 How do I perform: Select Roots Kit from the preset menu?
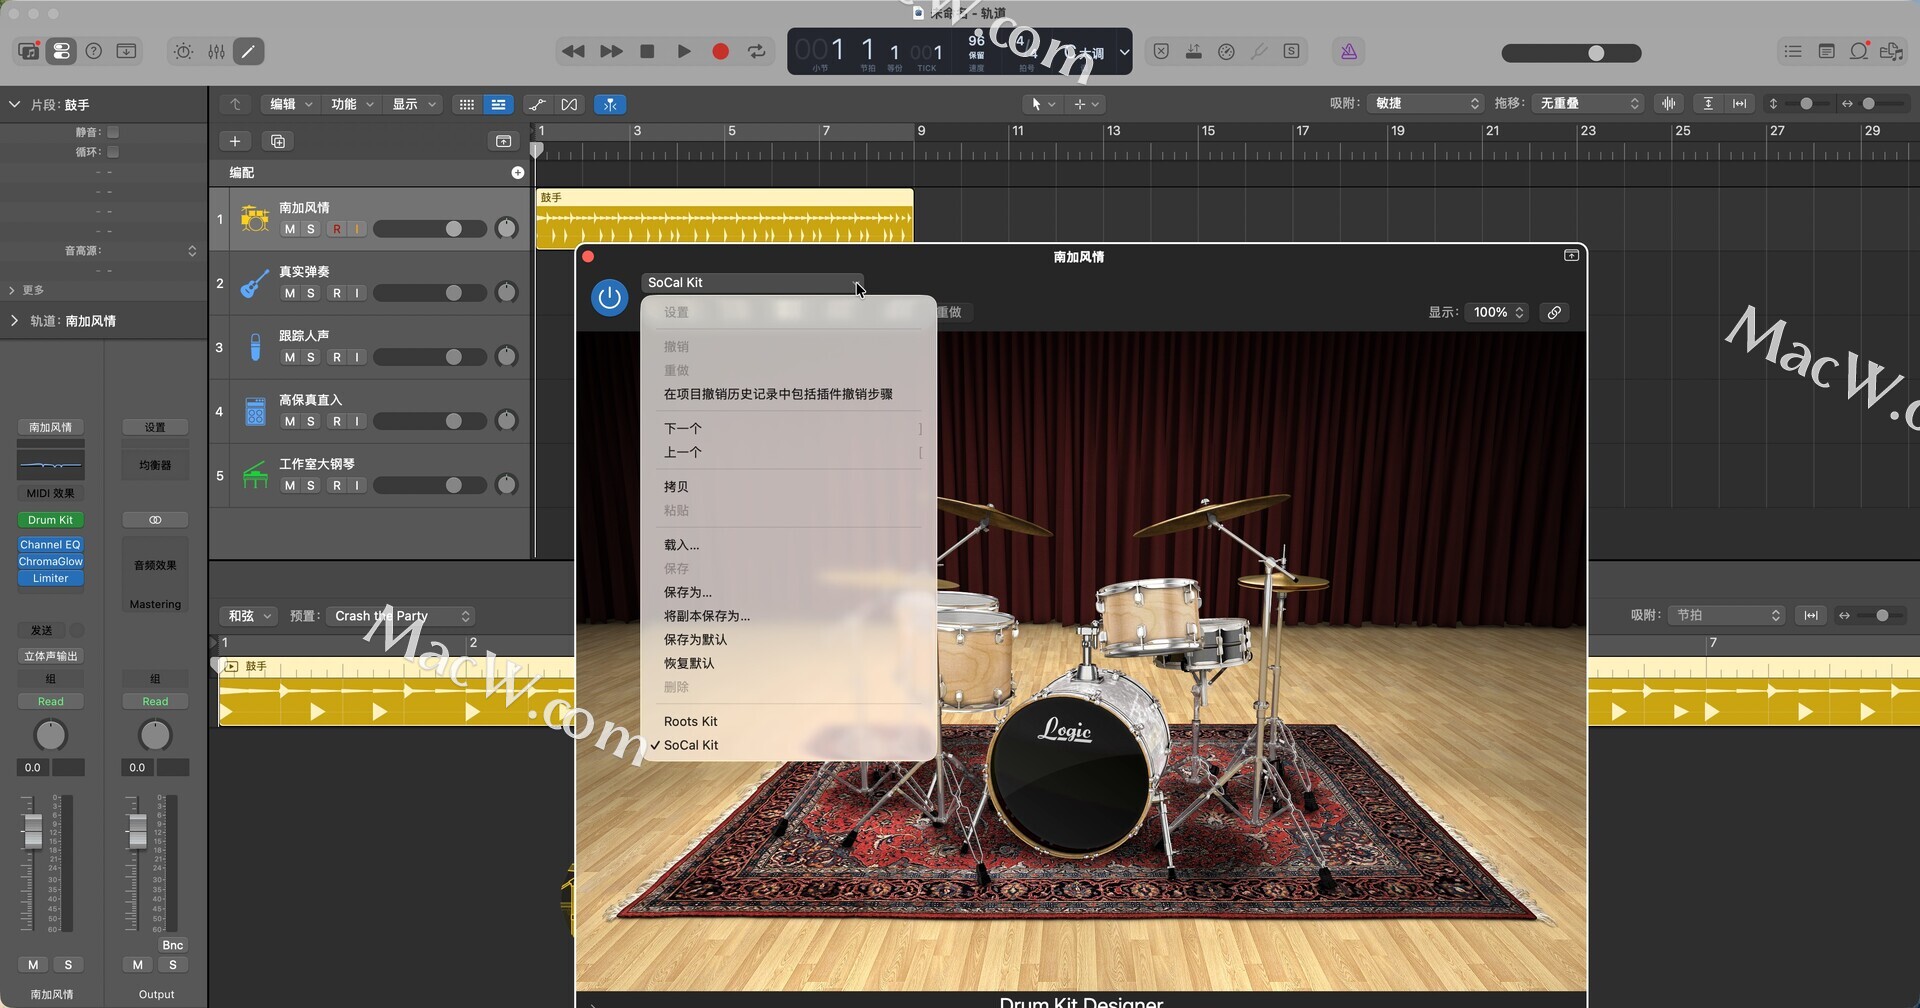690,722
